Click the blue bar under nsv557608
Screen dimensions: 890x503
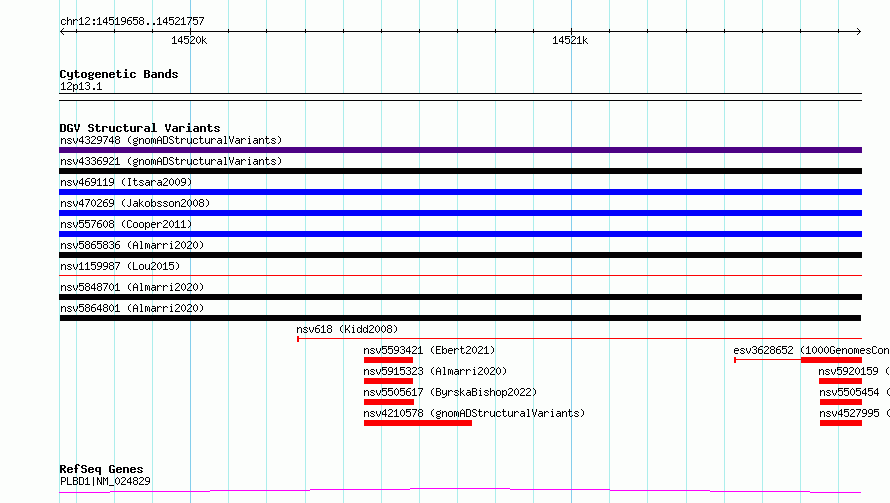(460, 234)
